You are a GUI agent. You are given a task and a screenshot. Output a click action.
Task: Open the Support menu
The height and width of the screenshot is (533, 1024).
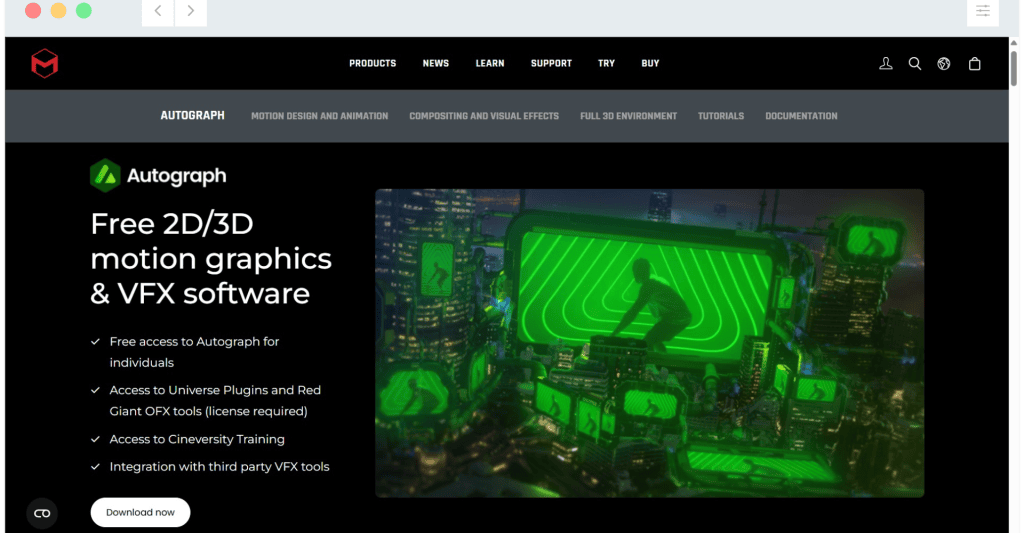[x=551, y=63]
